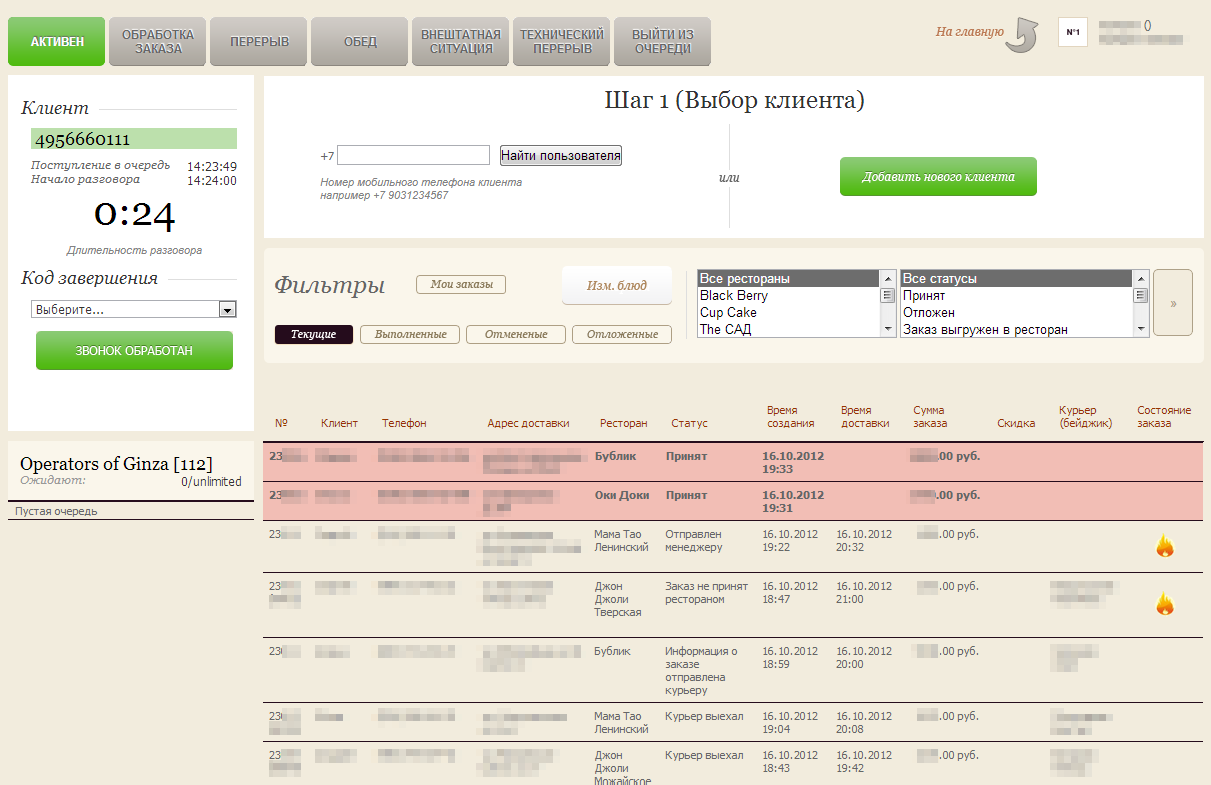Switch status to Перерыв
This screenshot has height=785, width=1211.
(259, 42)
